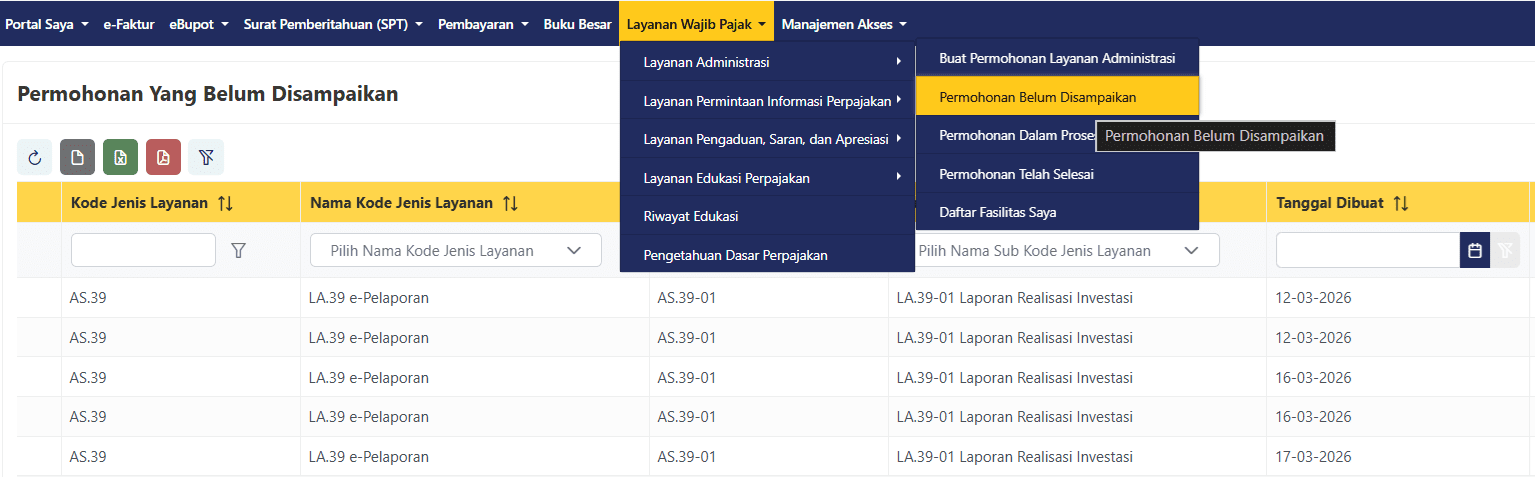Image resolution: width=1535 pixels, height=477 pixels.
Task: Select Riwayat Edukasi menu entry
Action: pos(767,216)
